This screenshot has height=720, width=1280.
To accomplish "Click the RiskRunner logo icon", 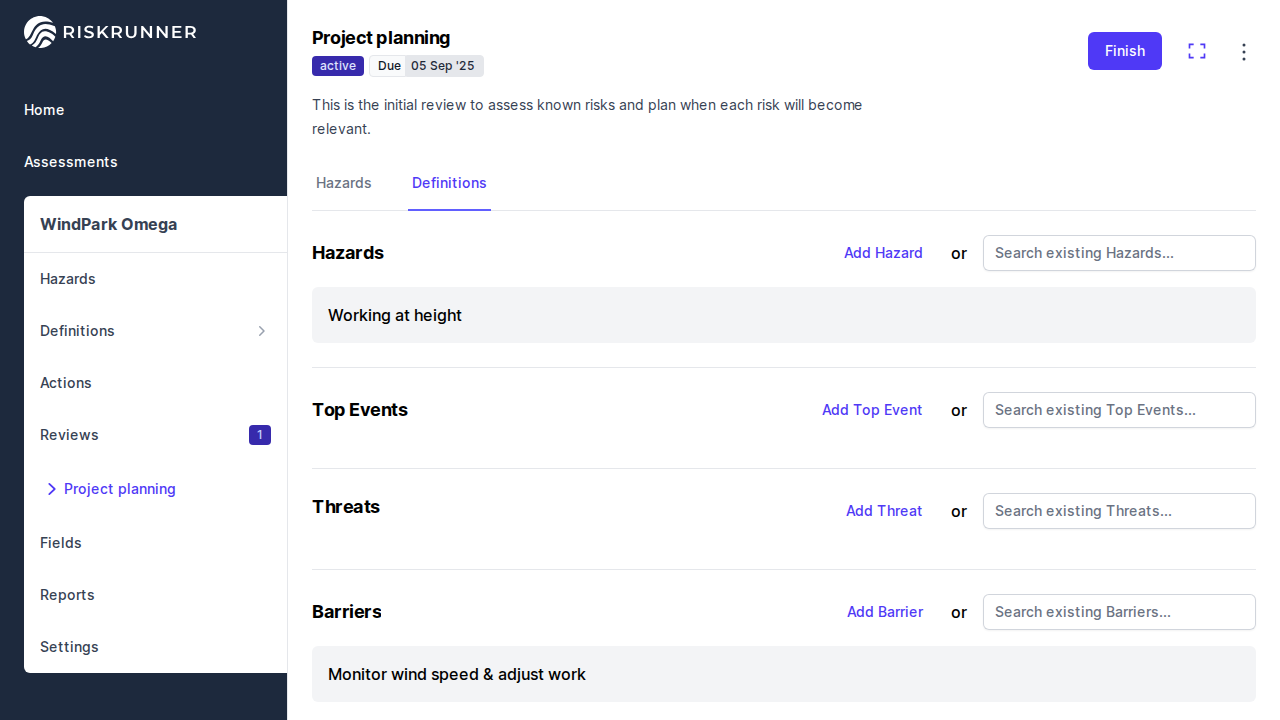I will point(41,32).
